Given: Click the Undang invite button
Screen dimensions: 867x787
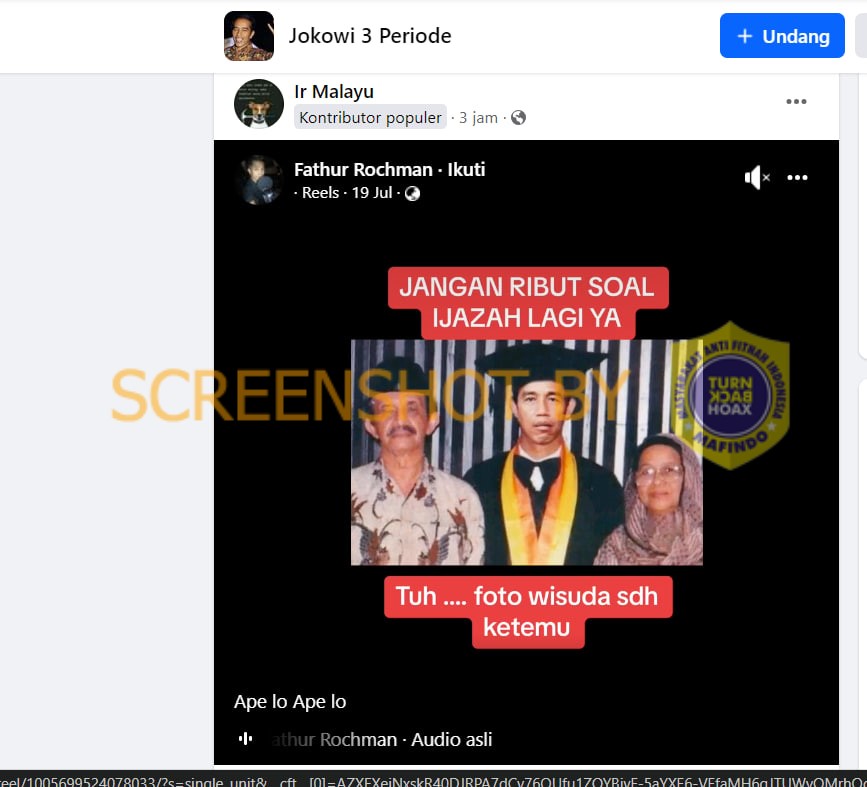Looking at the screenshot, I should (x=782, y=36).
